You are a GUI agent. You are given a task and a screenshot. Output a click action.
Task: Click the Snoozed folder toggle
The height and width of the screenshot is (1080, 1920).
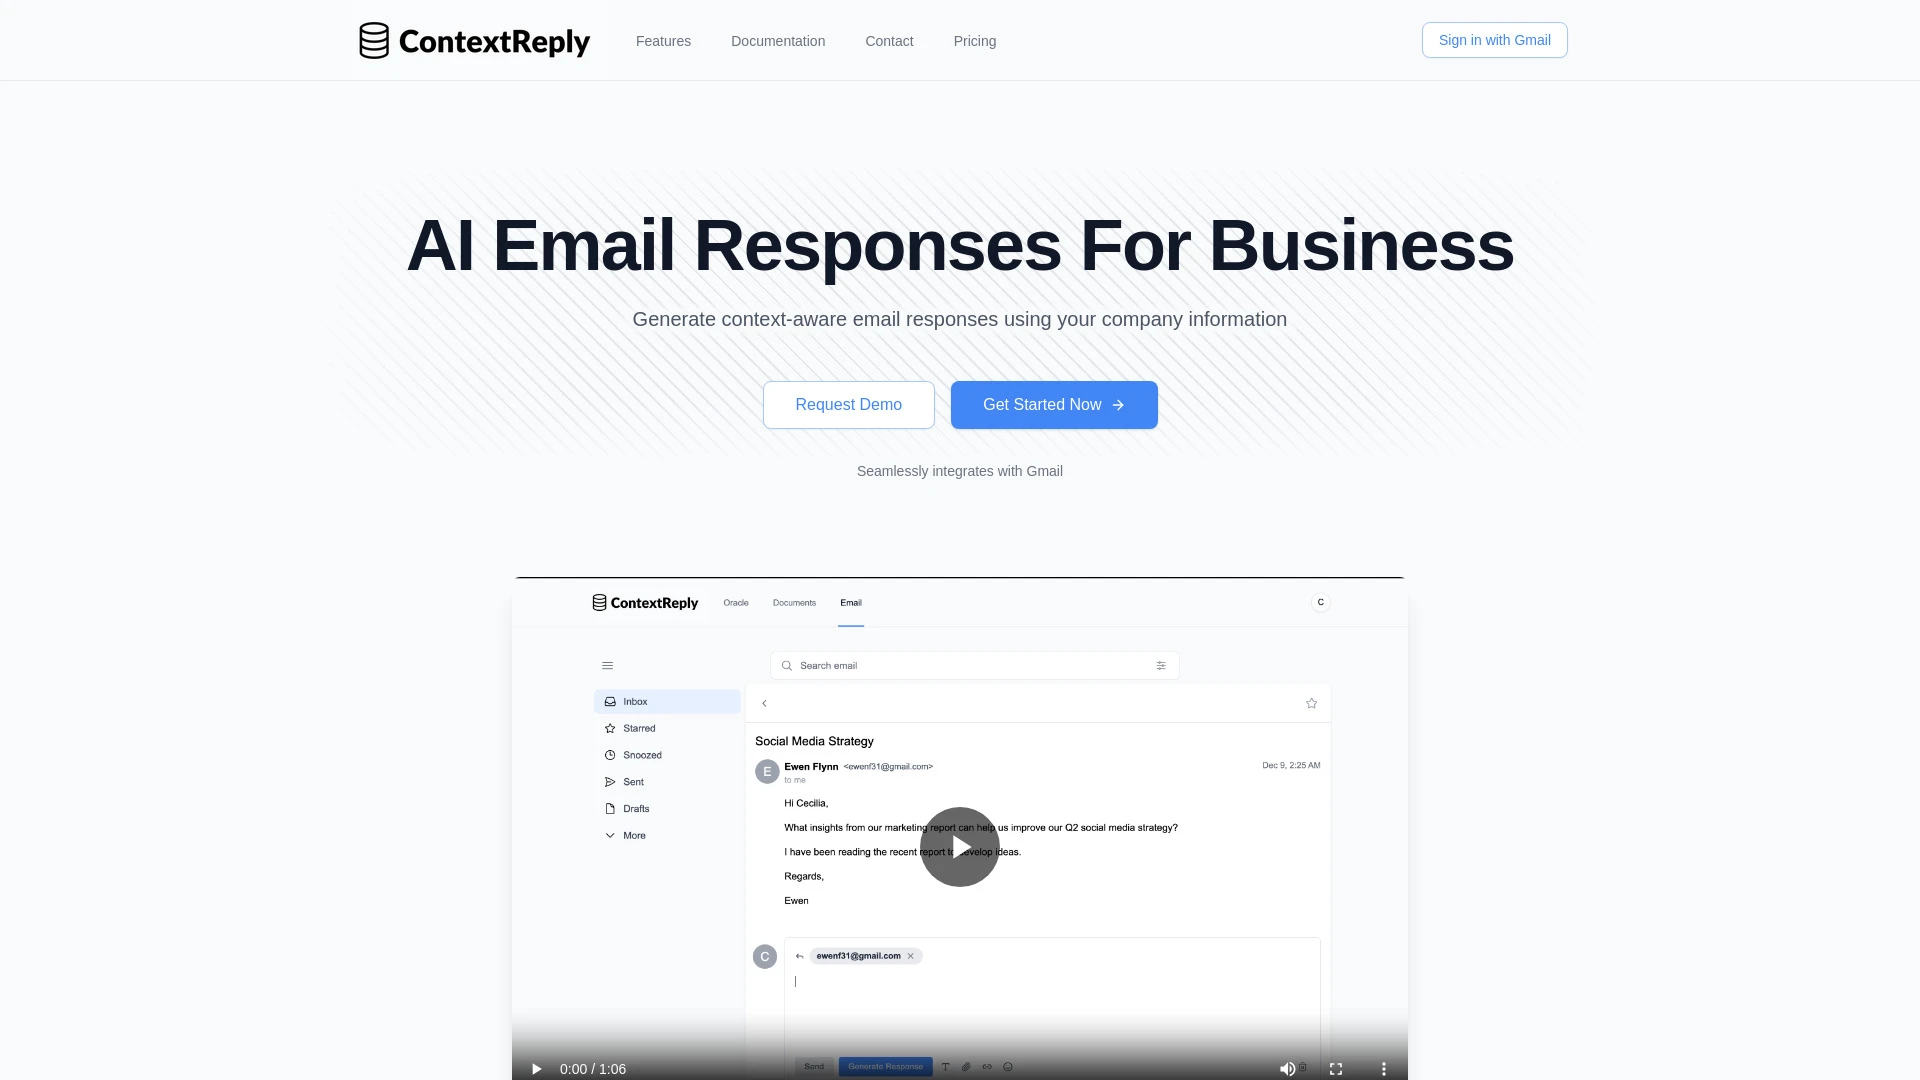coord(642,754)
